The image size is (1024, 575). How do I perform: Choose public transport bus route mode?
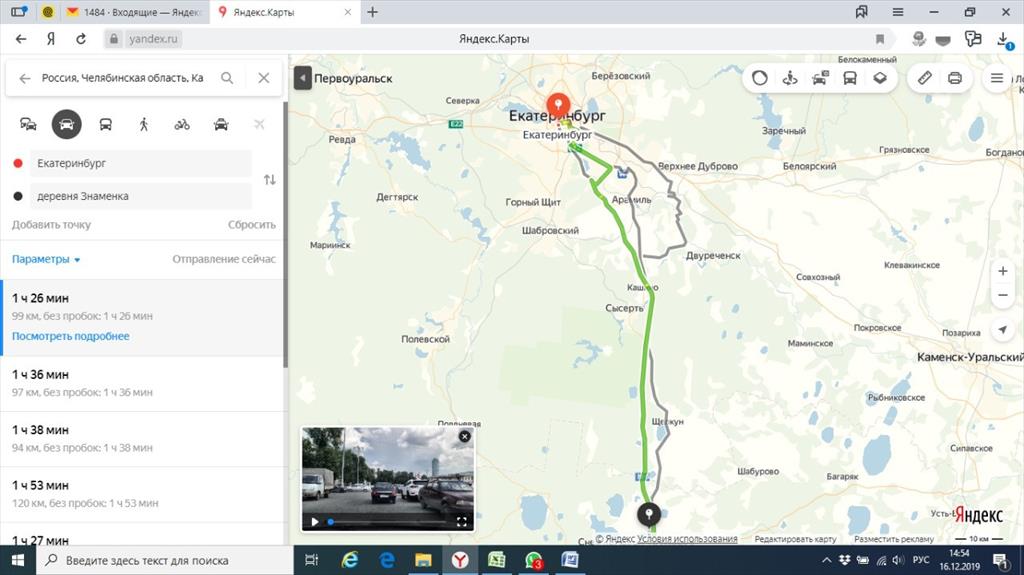[105, 124]
